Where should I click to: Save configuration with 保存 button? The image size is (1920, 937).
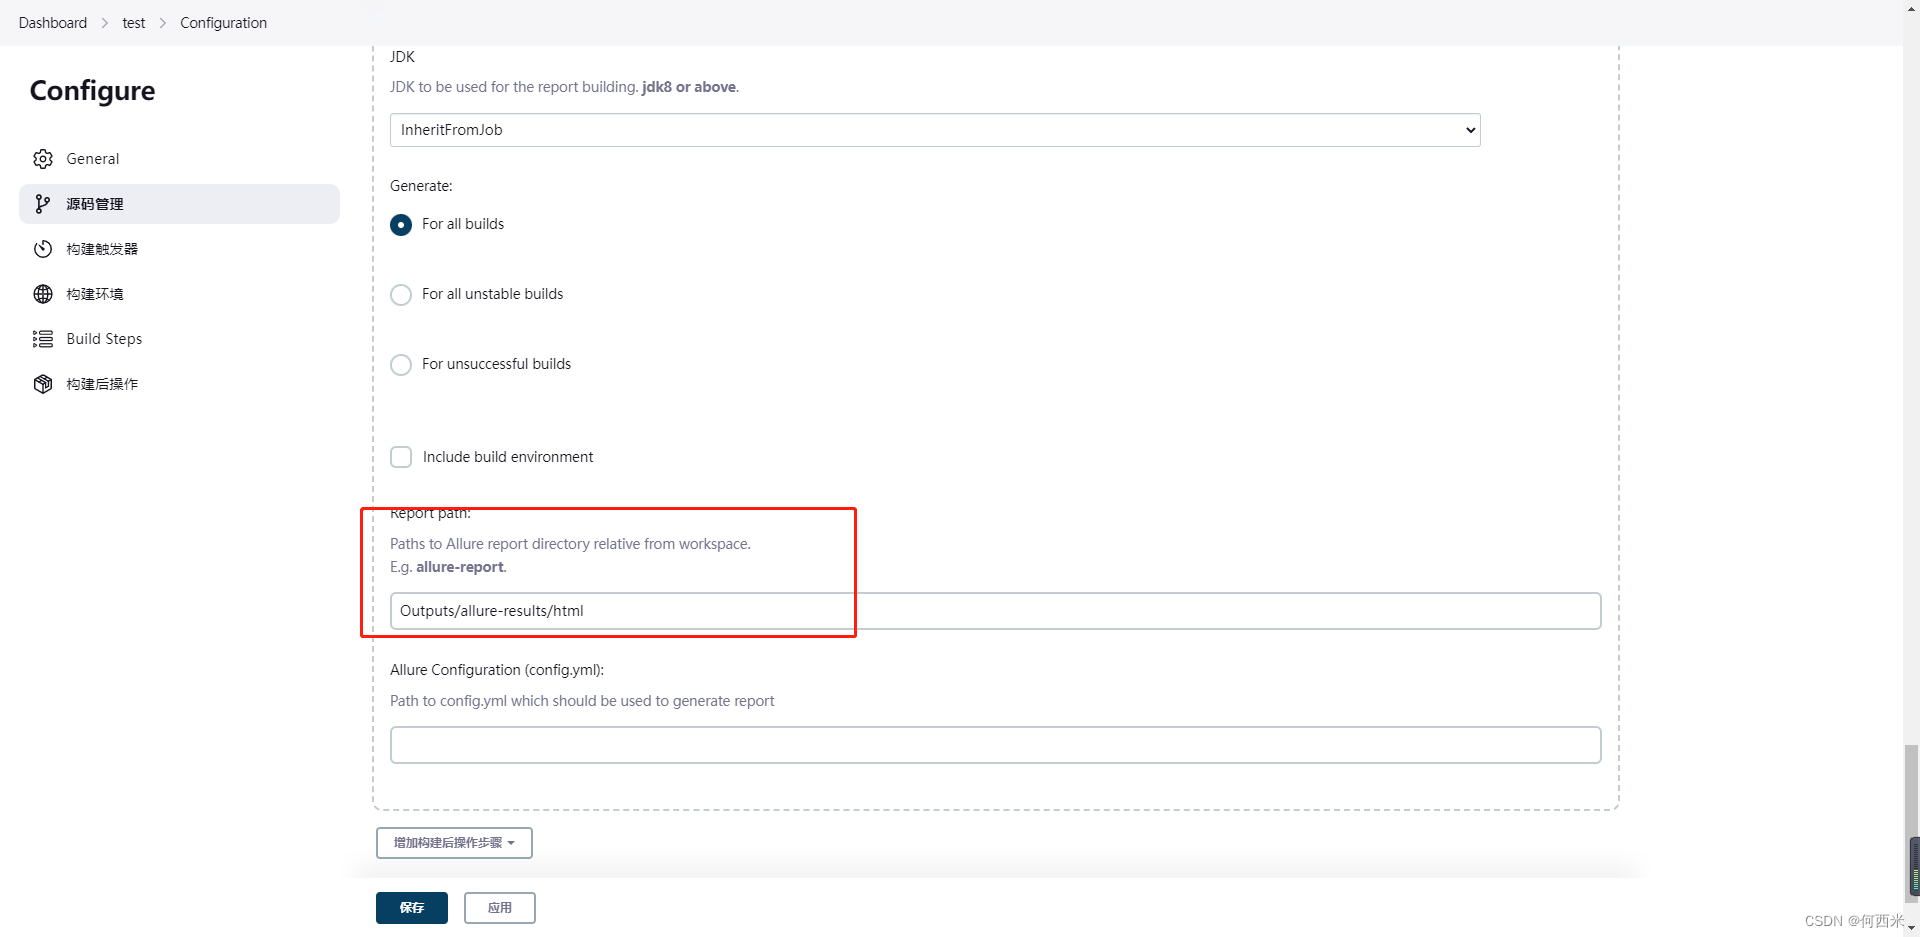click(x=412, y=908)
